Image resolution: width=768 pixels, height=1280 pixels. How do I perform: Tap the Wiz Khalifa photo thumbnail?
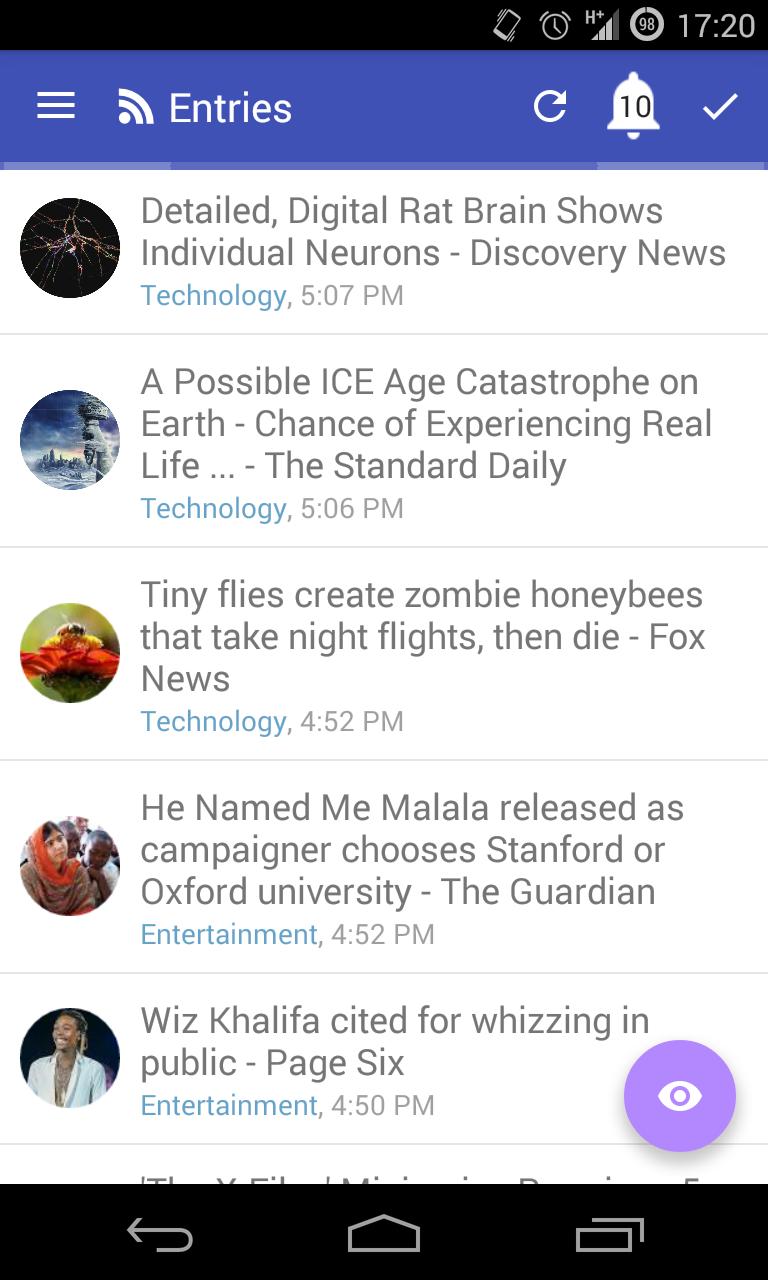tap(70, 1058)
